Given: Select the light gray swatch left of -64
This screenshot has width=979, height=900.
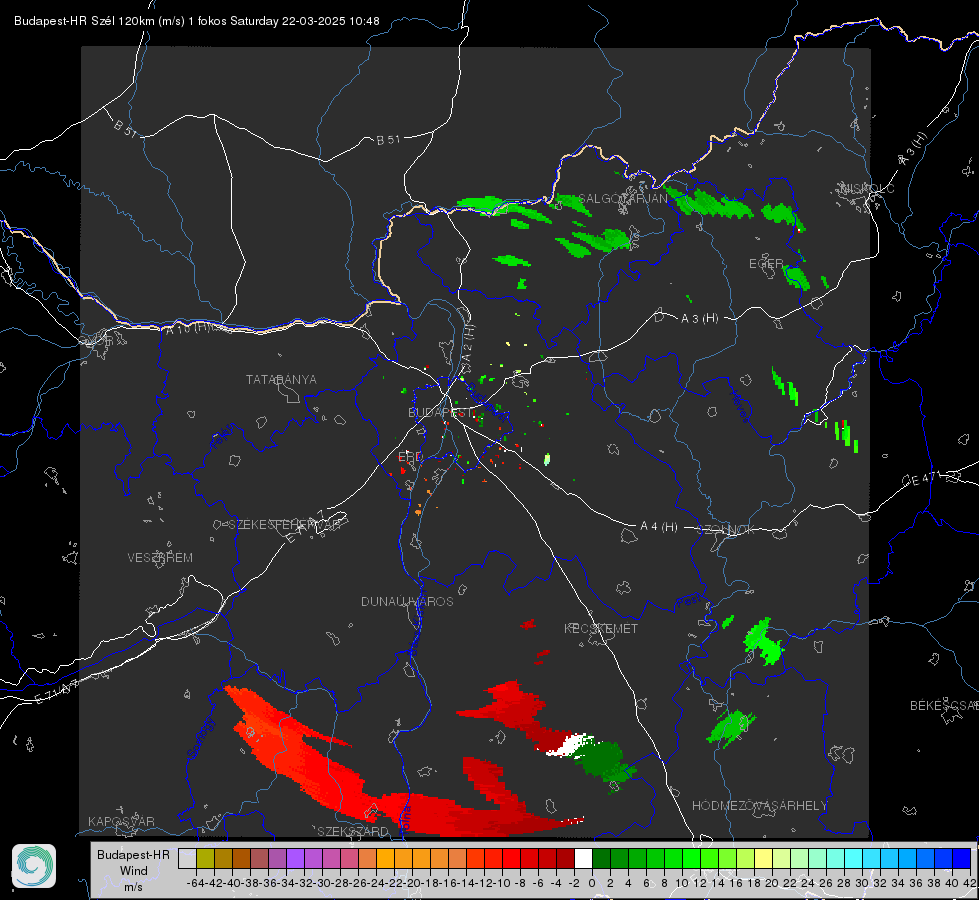Looking at the screenshot, I should pyautogui.click(x=187, y=858).
